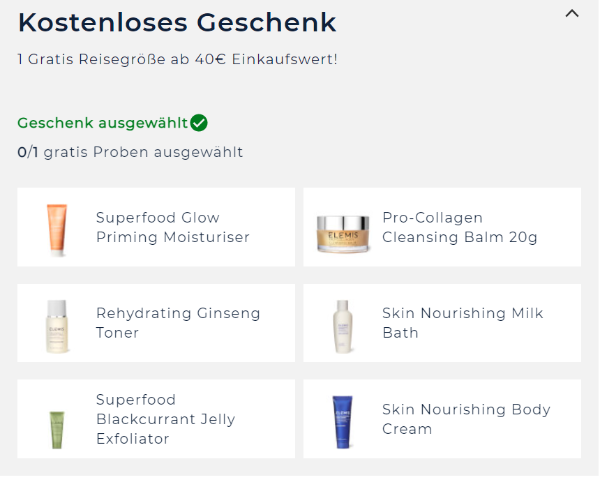Select Superfood Glow Priming Moisturiser gift

156,227
